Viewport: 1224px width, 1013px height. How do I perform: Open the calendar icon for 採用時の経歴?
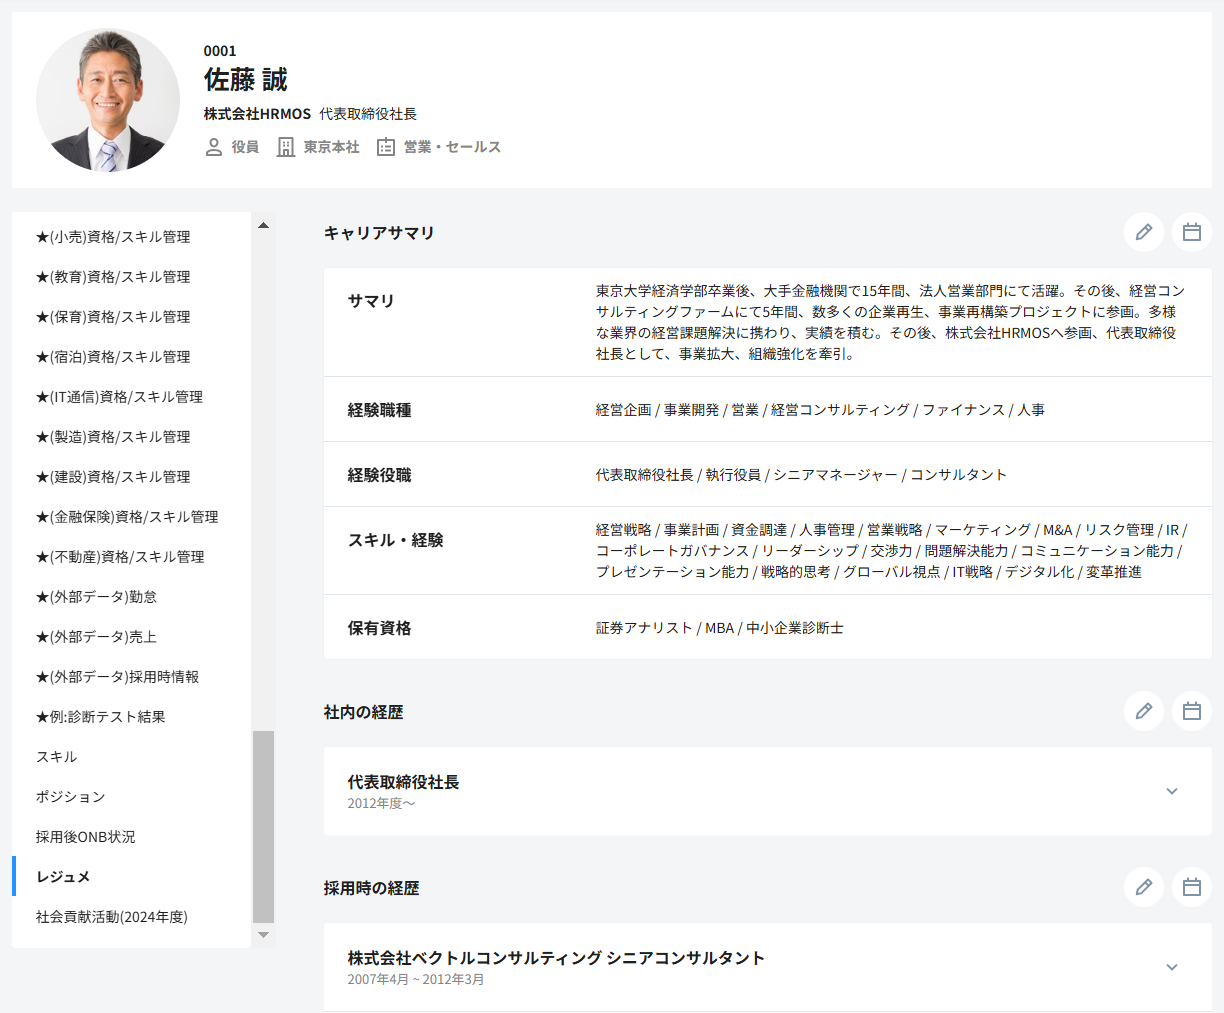(x=1191, y=887)
